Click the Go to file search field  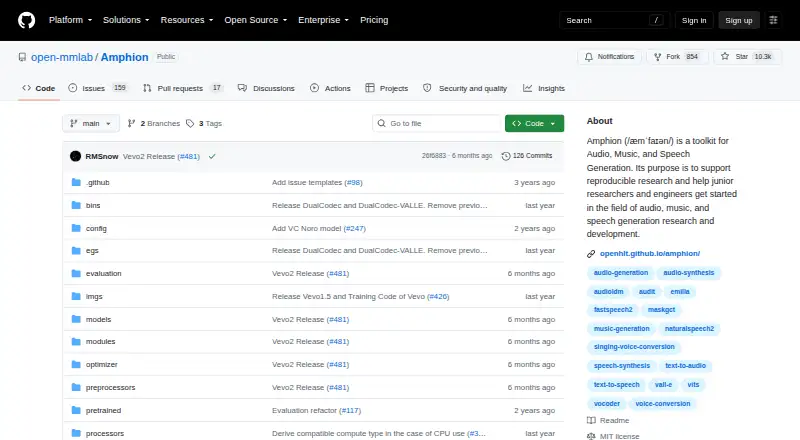(437, 124)
